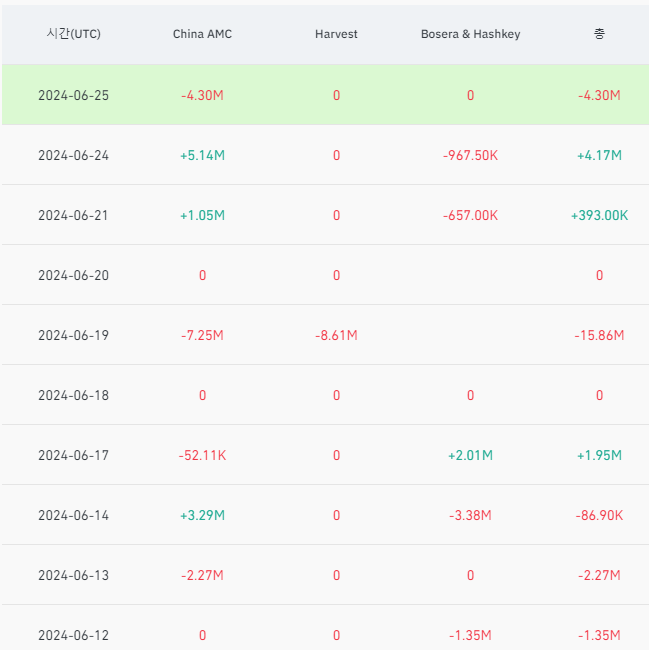Select the date 2024-06-24

point(73,155)
